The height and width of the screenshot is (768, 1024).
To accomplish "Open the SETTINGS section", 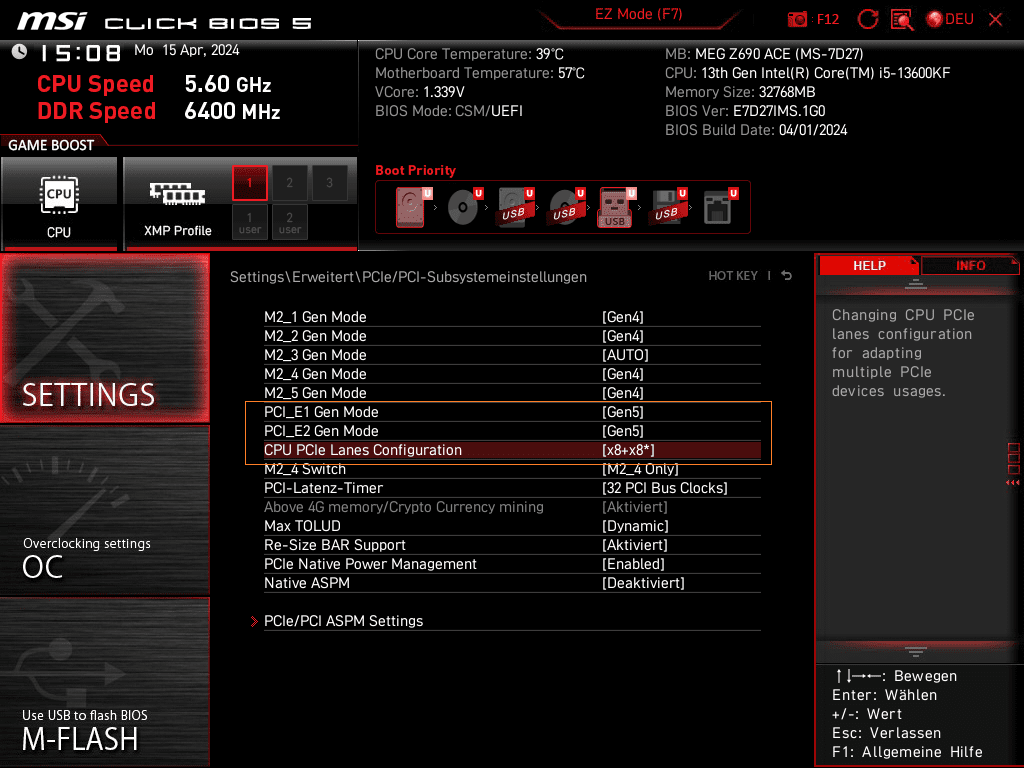I will point(104,338).
